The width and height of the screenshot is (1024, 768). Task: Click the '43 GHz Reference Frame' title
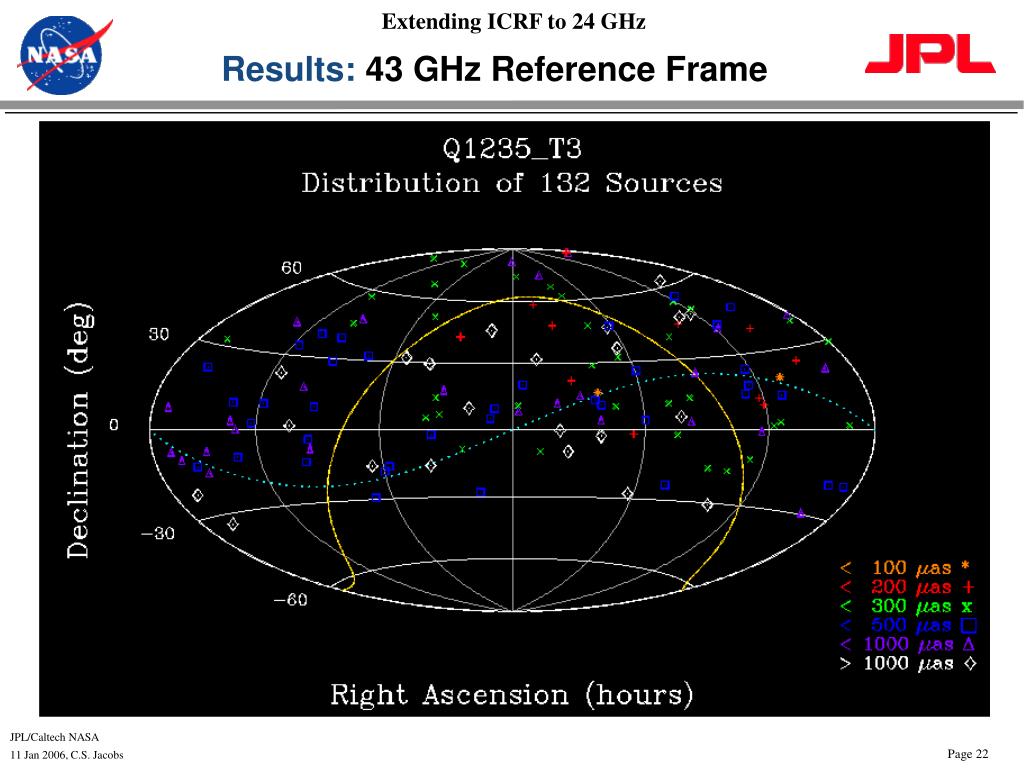pos(566,69)
